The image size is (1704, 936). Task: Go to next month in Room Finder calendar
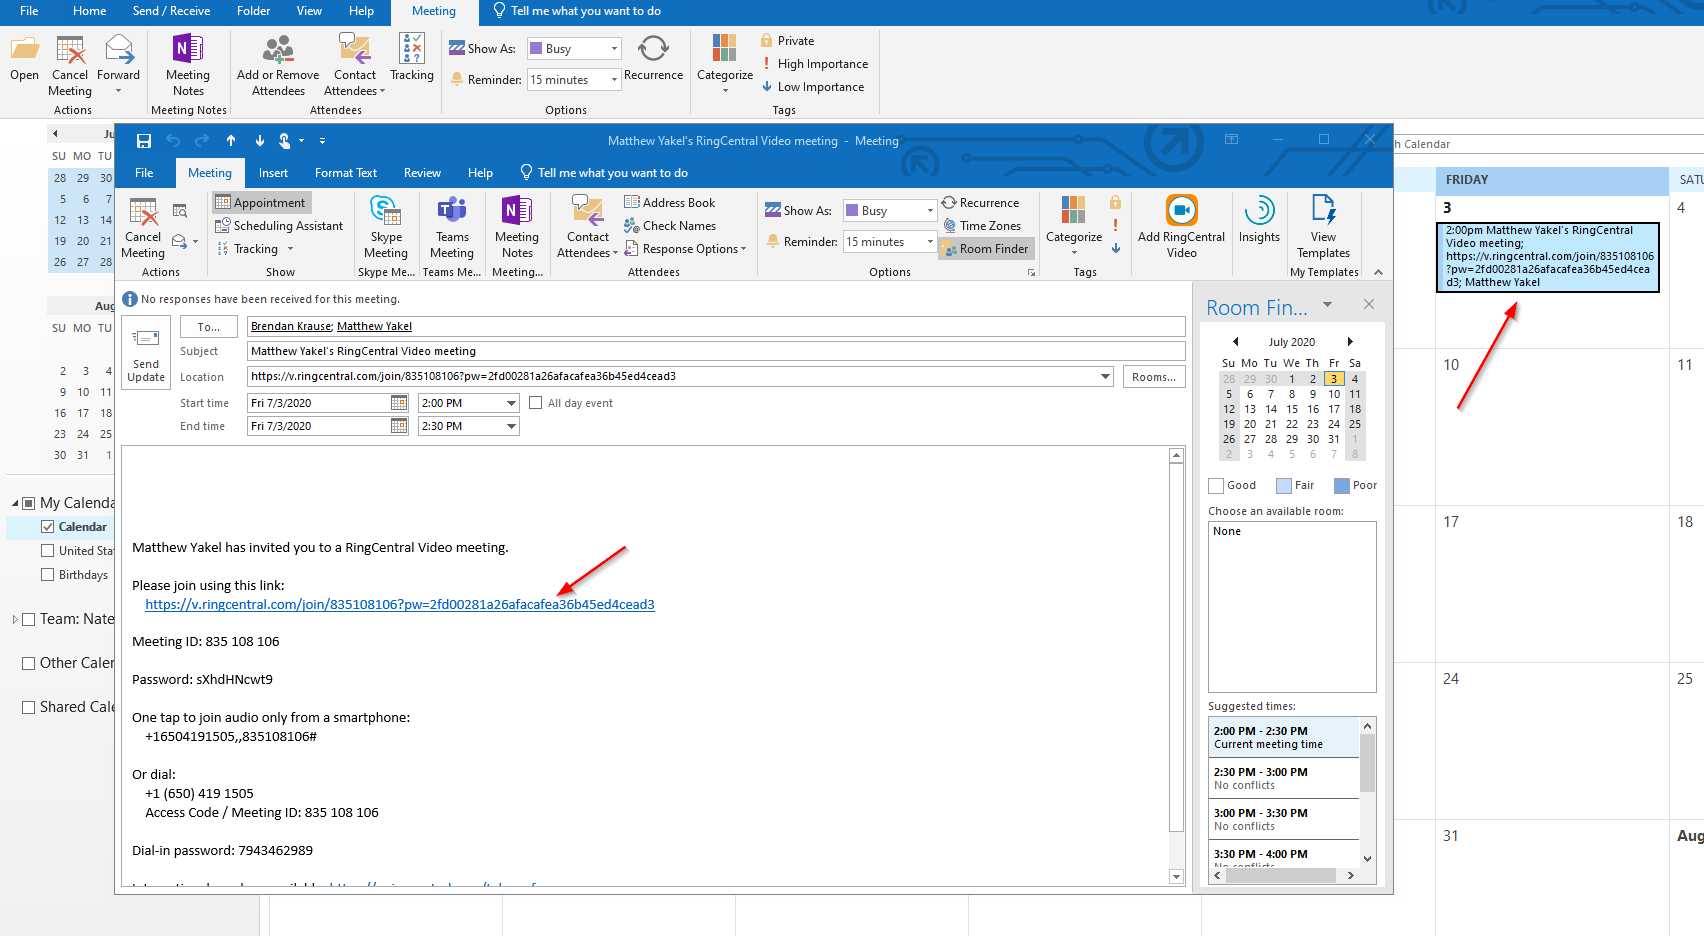click(x=1350, y=342)
